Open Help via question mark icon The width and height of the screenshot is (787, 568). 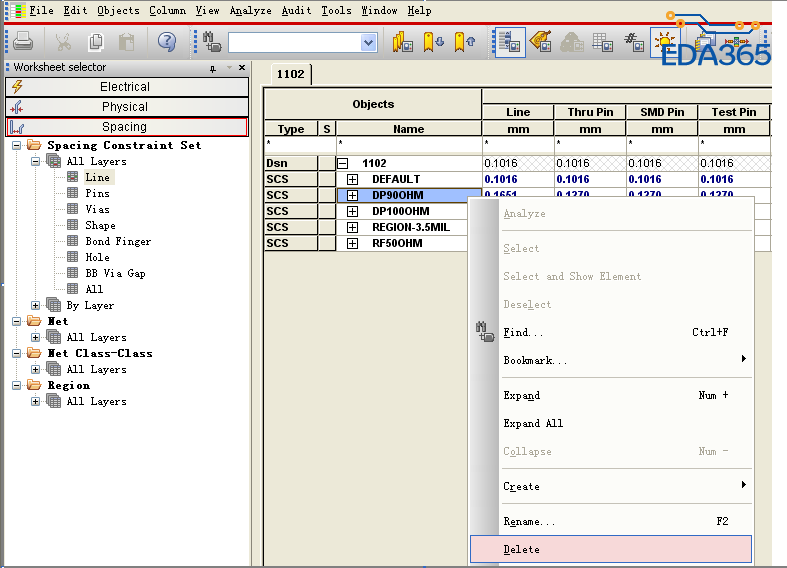[167, 42]
